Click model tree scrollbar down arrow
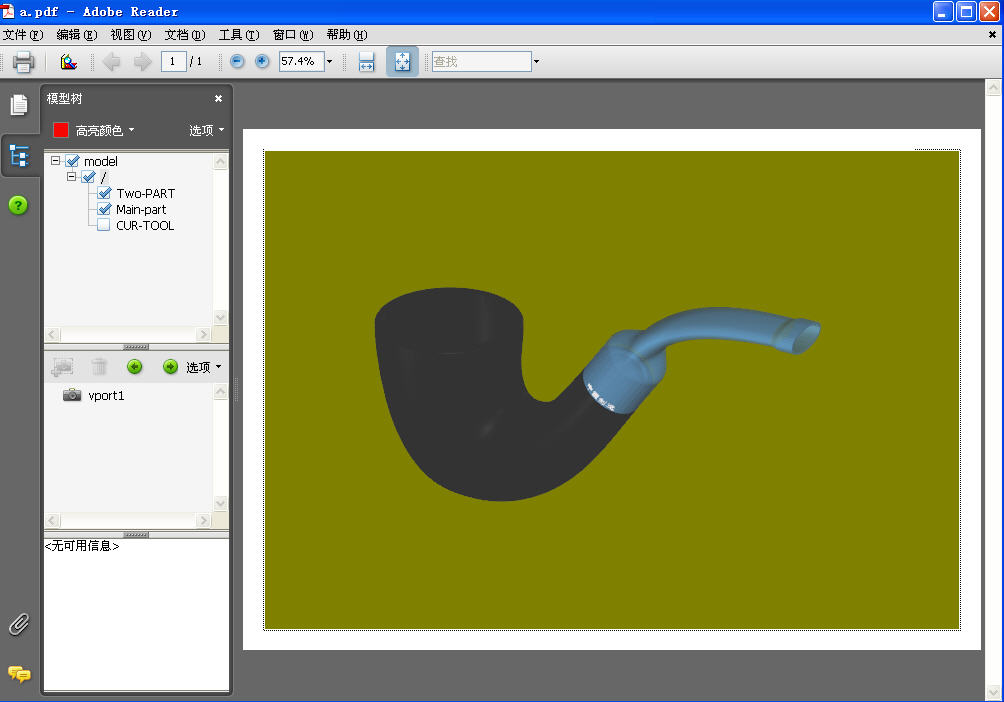Viewport: 1004px width, 702px height. [x=220, y=318]
